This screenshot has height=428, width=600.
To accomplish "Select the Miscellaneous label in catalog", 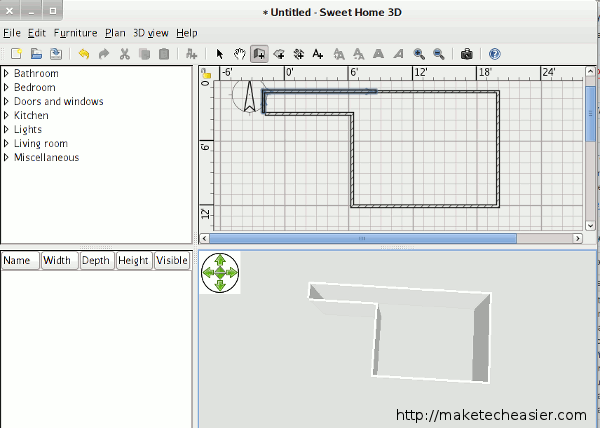I will [47, 157].
